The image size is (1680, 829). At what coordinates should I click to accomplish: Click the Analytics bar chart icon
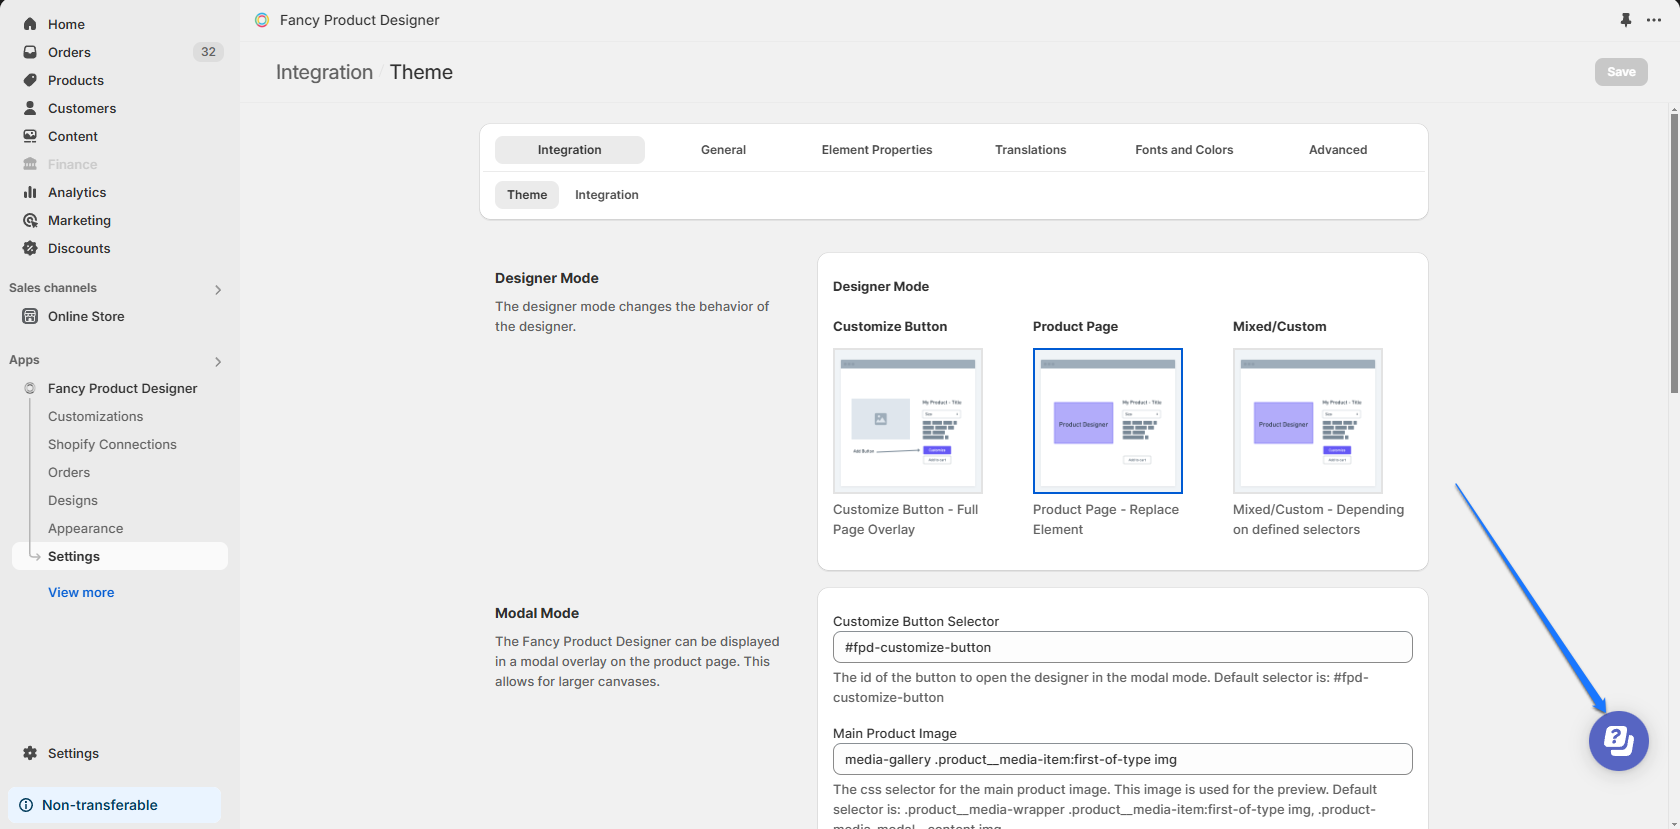(30, 192)
